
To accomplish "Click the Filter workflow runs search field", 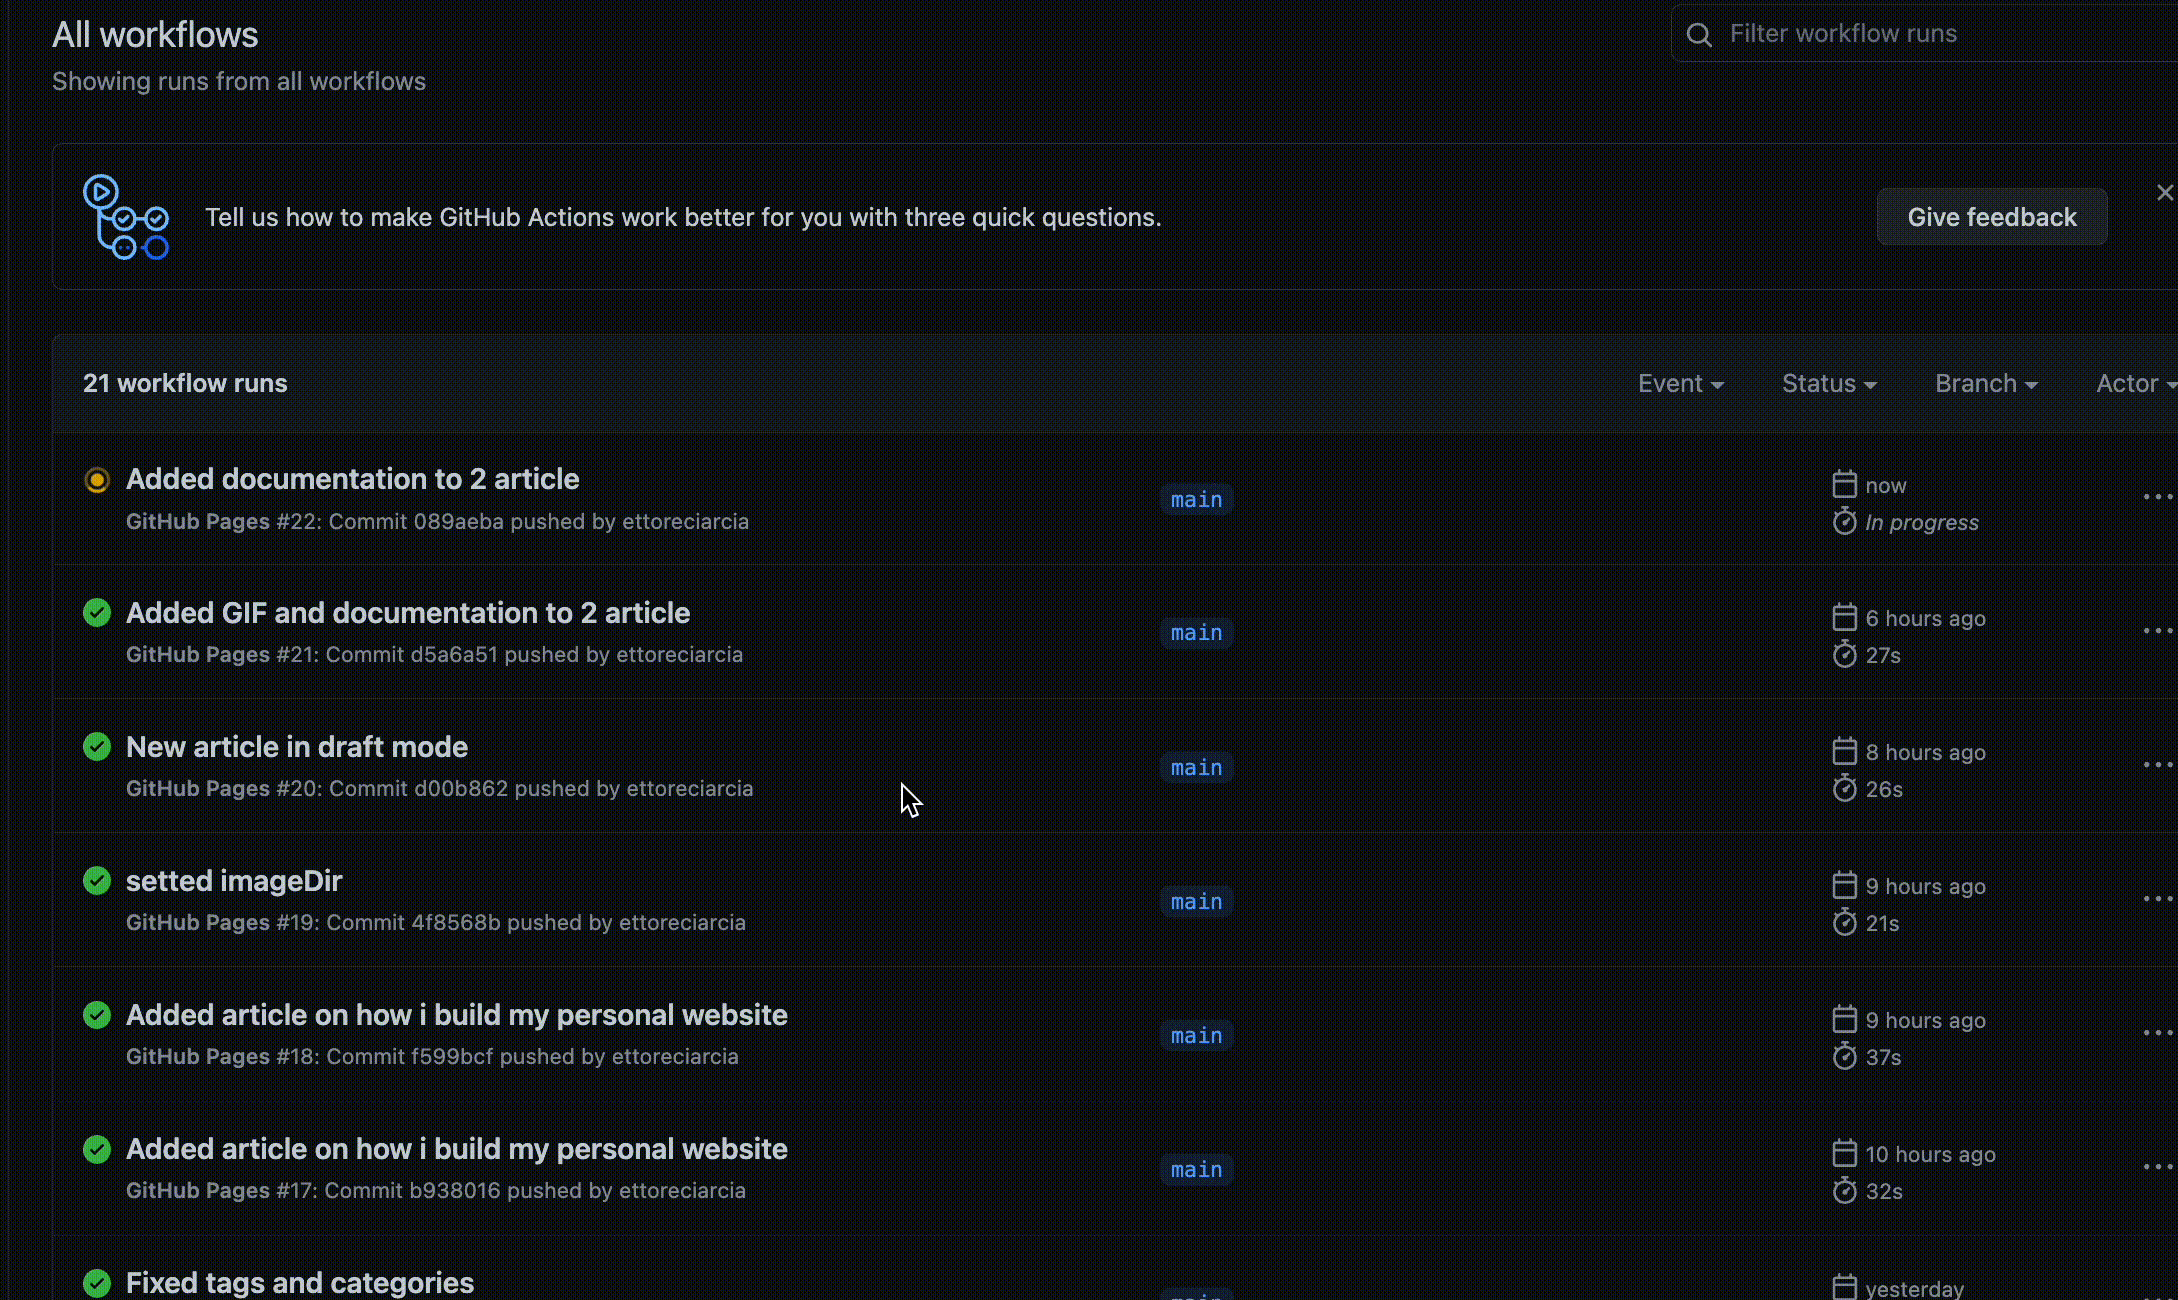I will pos(1924,34).
